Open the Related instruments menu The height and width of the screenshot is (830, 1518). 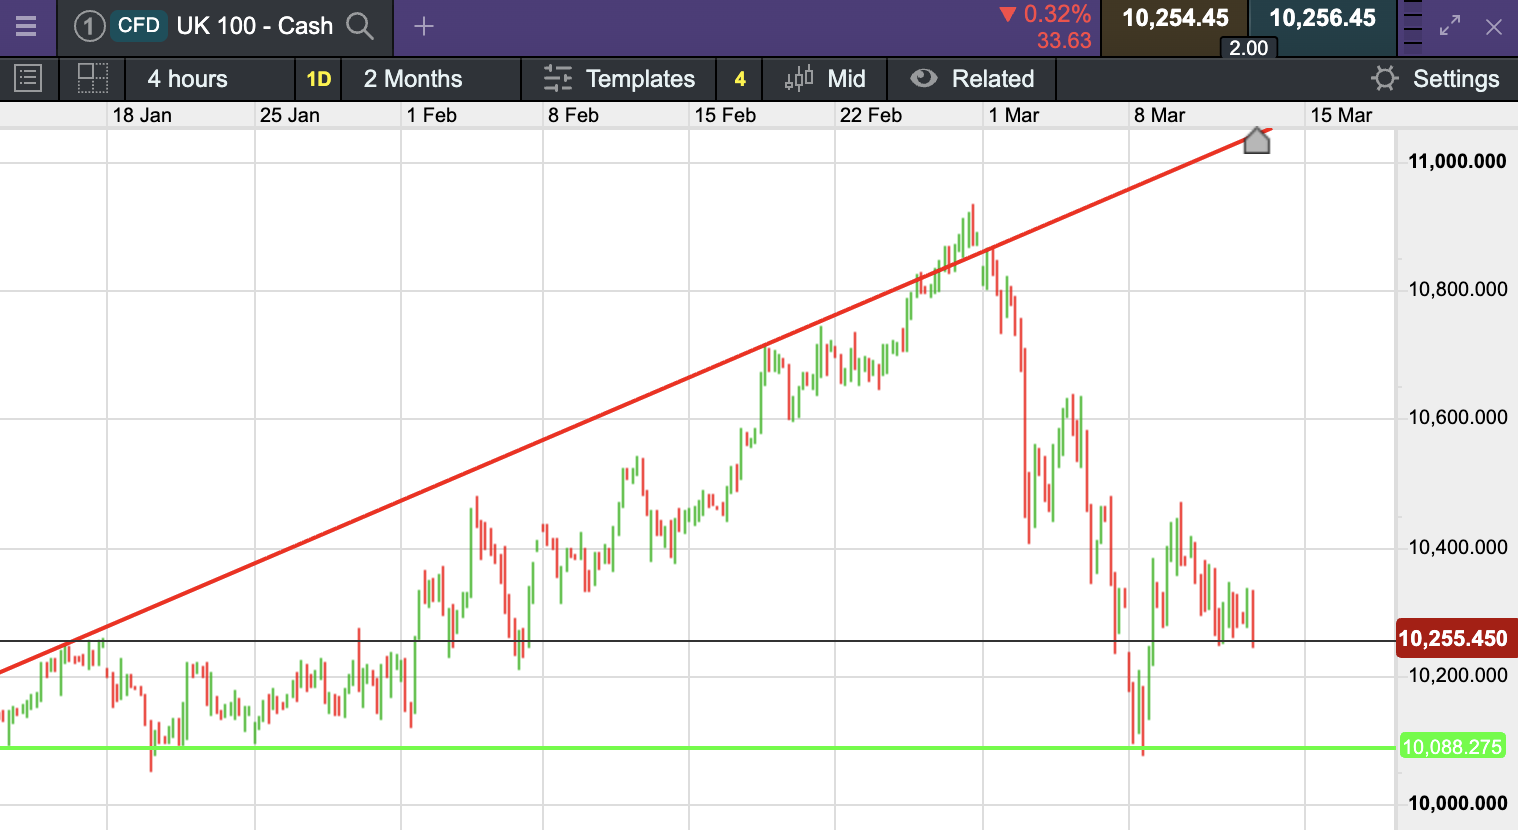(x=993, y=79)
